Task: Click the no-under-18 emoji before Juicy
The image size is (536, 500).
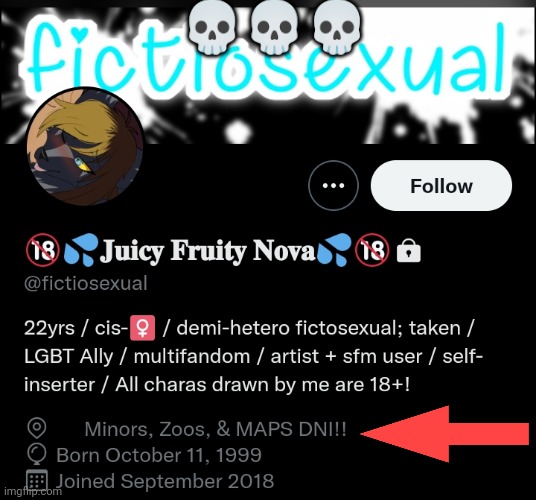Action: (43, 250)
